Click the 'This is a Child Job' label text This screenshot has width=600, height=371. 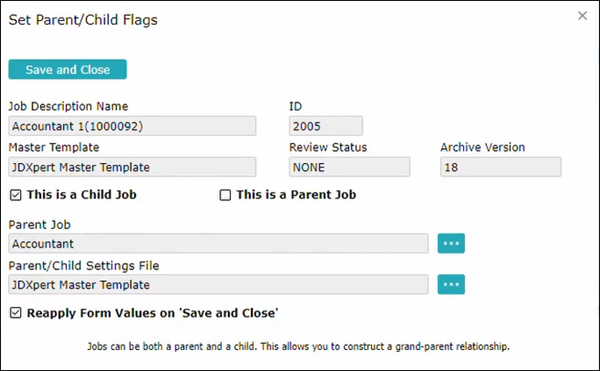click(x=82, y=195)
